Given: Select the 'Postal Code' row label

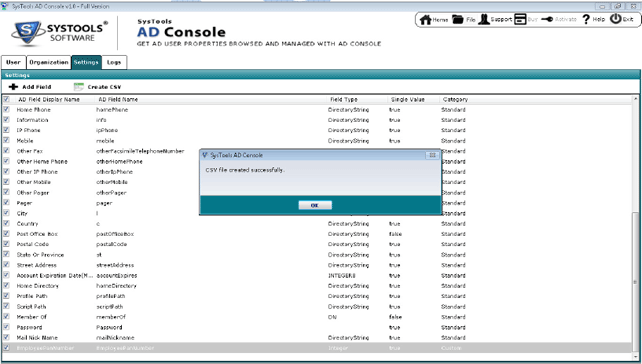Looking at the screenshot, I should 32,244.
